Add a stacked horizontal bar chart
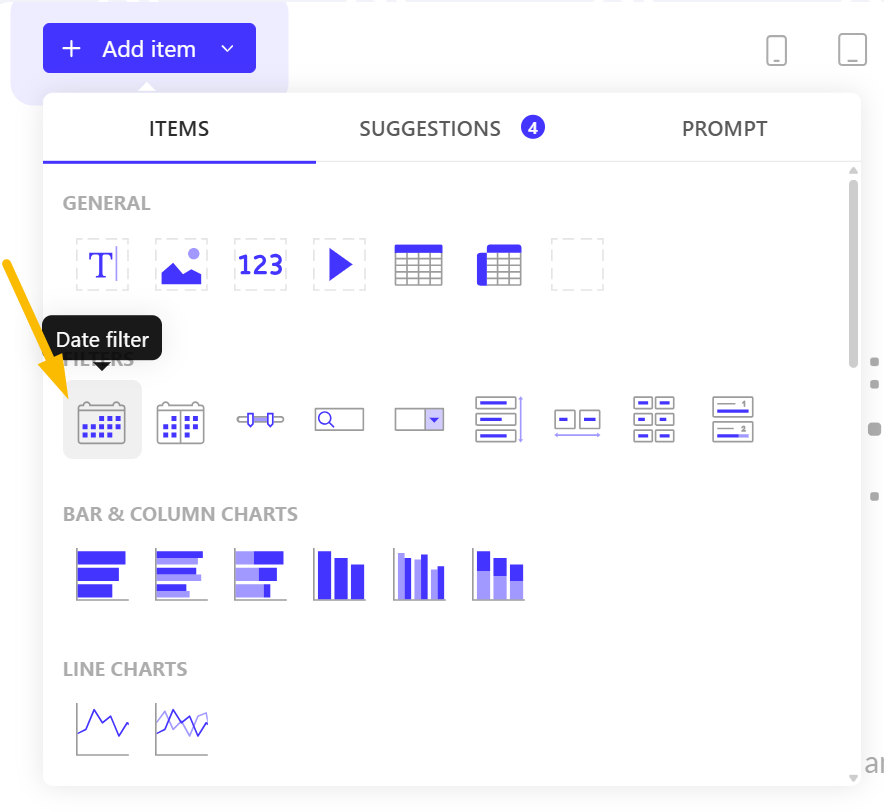The height and width of the screenshot is (812, 884). pos(260,575)
